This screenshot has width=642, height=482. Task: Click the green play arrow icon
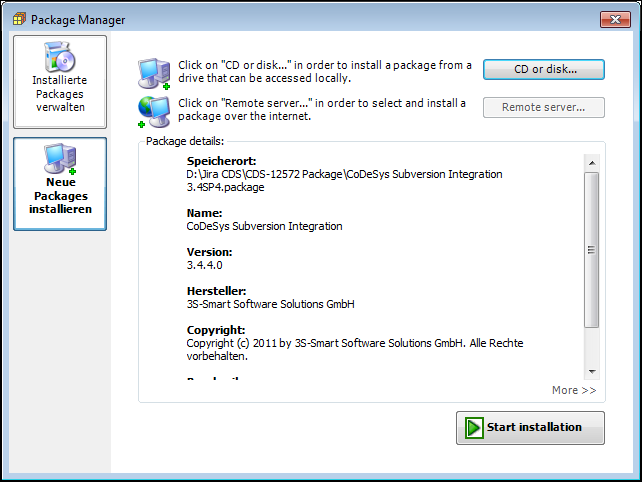pos(473,428)
